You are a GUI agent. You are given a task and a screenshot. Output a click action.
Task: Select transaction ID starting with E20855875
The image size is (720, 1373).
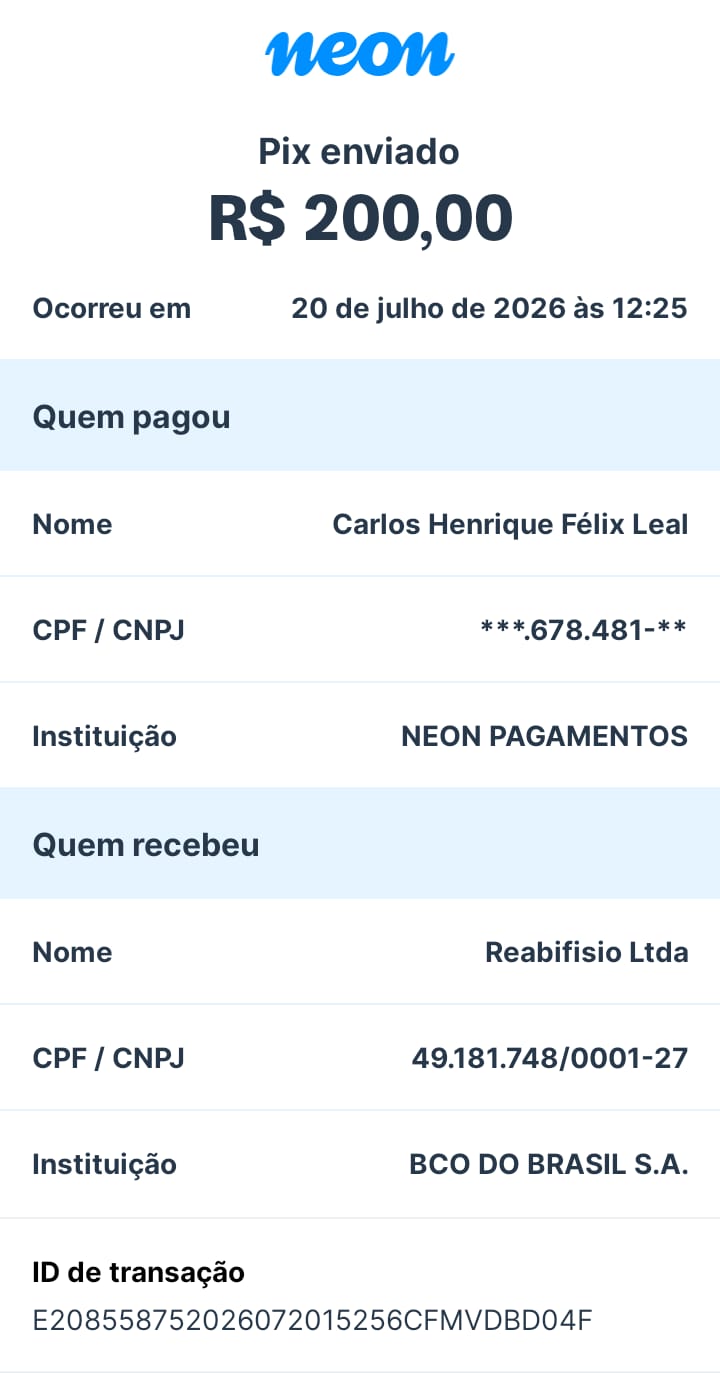pos(313,1321)
